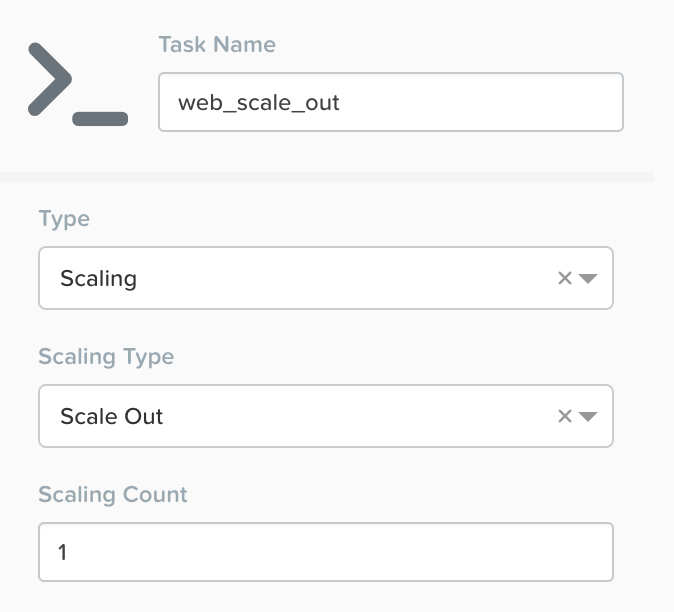Open the Scaling Type combo box
The height and width of the screenshot is (612, 674).
326,416
